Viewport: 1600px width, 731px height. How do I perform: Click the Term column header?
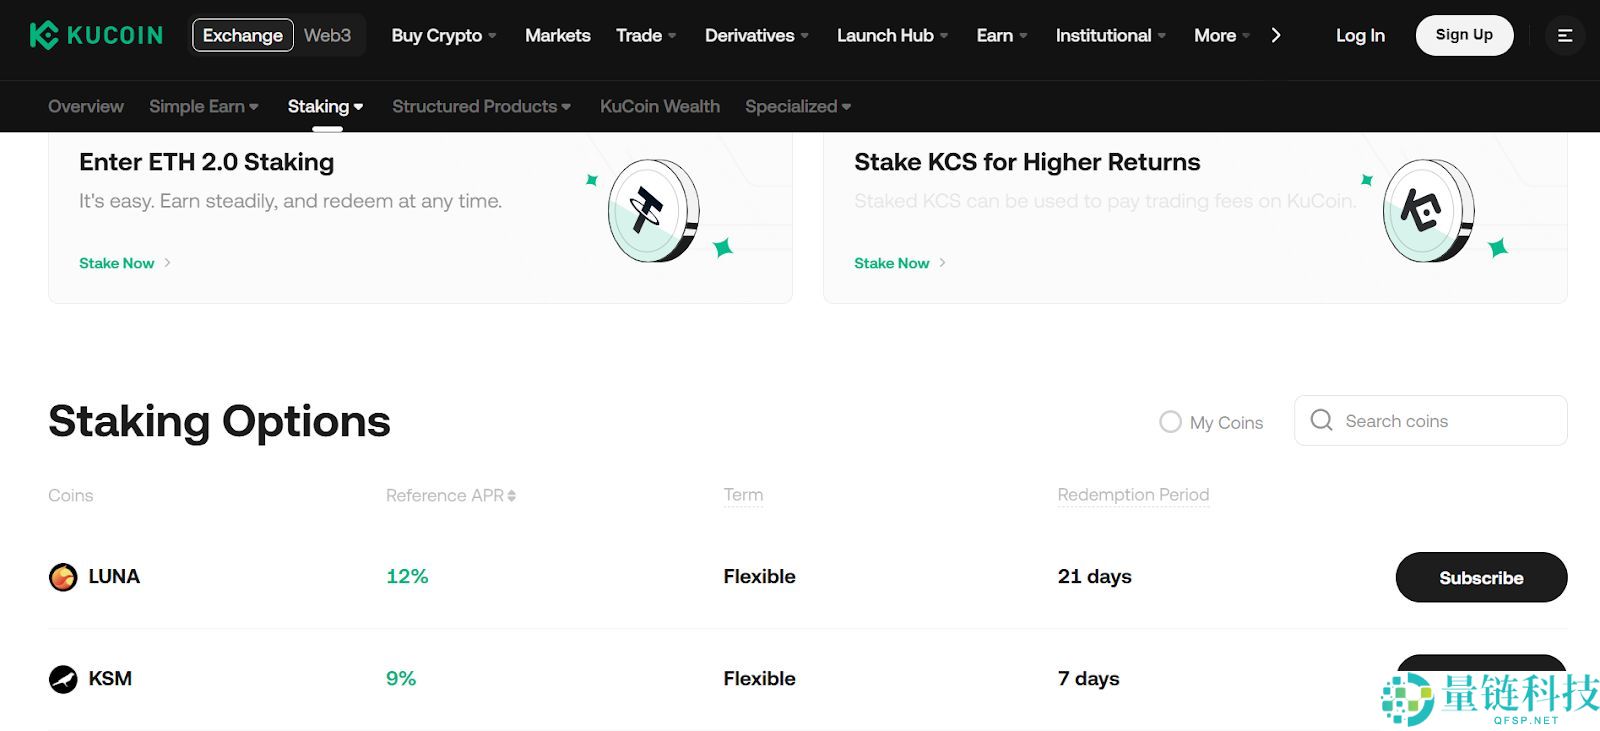(743, 495)
